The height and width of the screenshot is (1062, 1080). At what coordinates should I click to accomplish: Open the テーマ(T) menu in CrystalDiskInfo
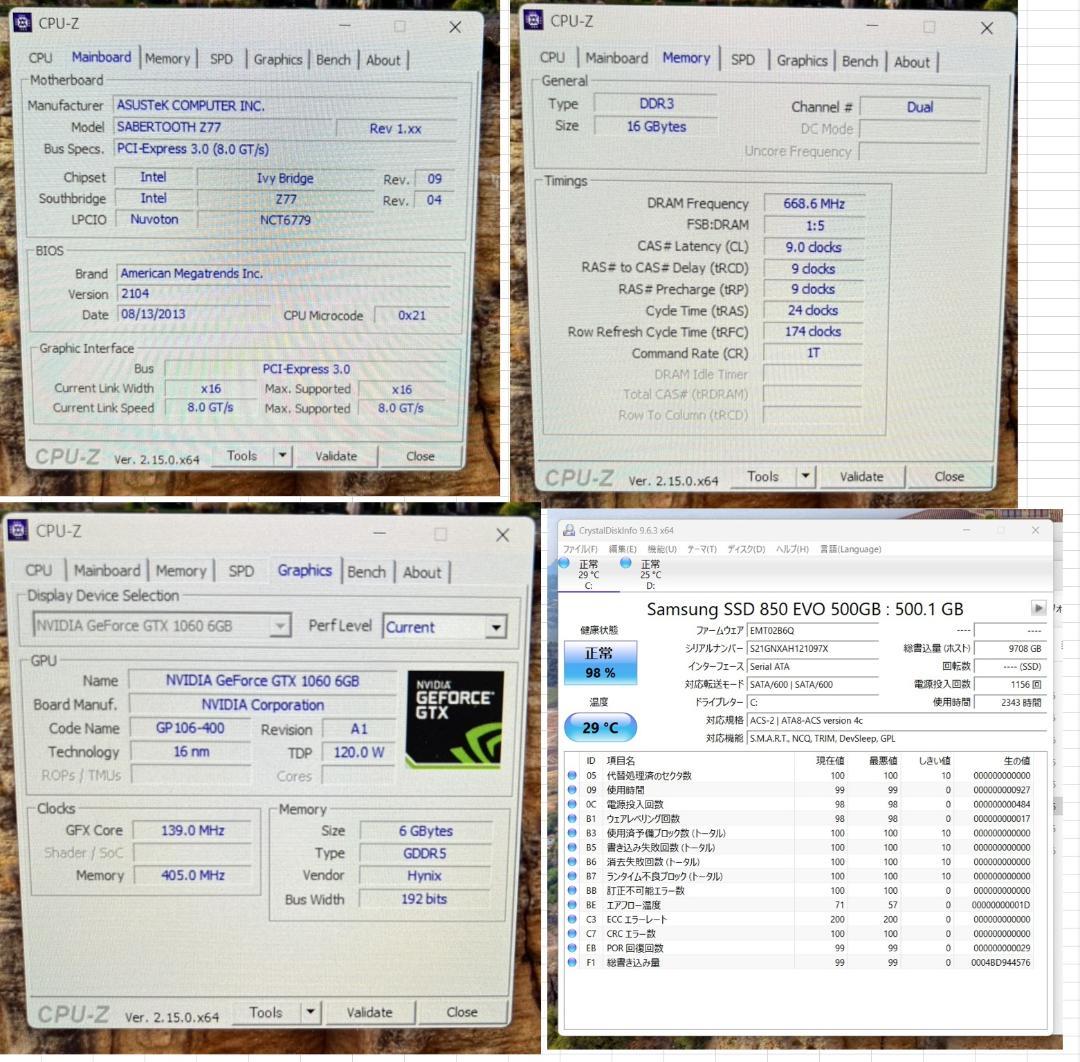click(700, 548)
